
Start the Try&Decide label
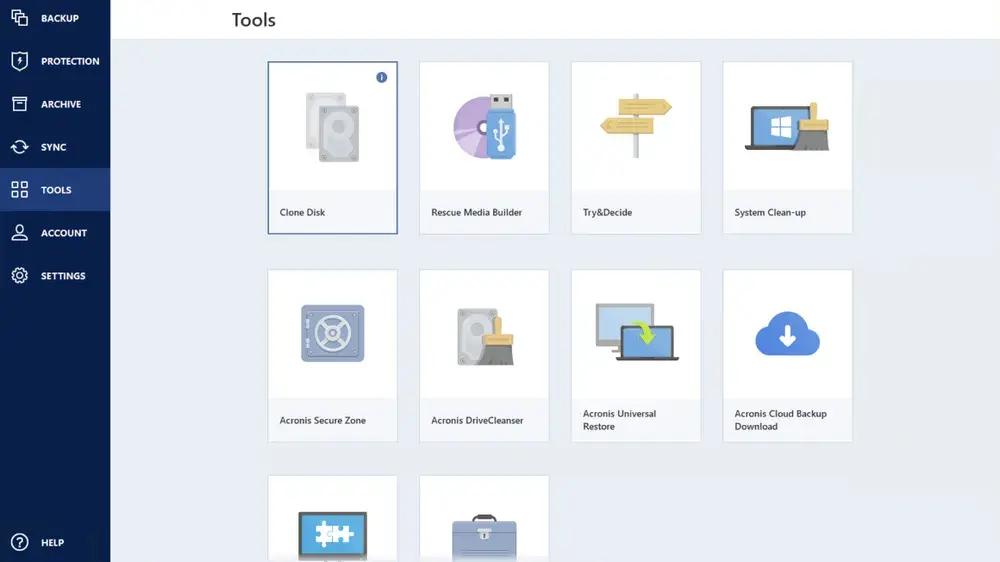(x=607, y=212)
